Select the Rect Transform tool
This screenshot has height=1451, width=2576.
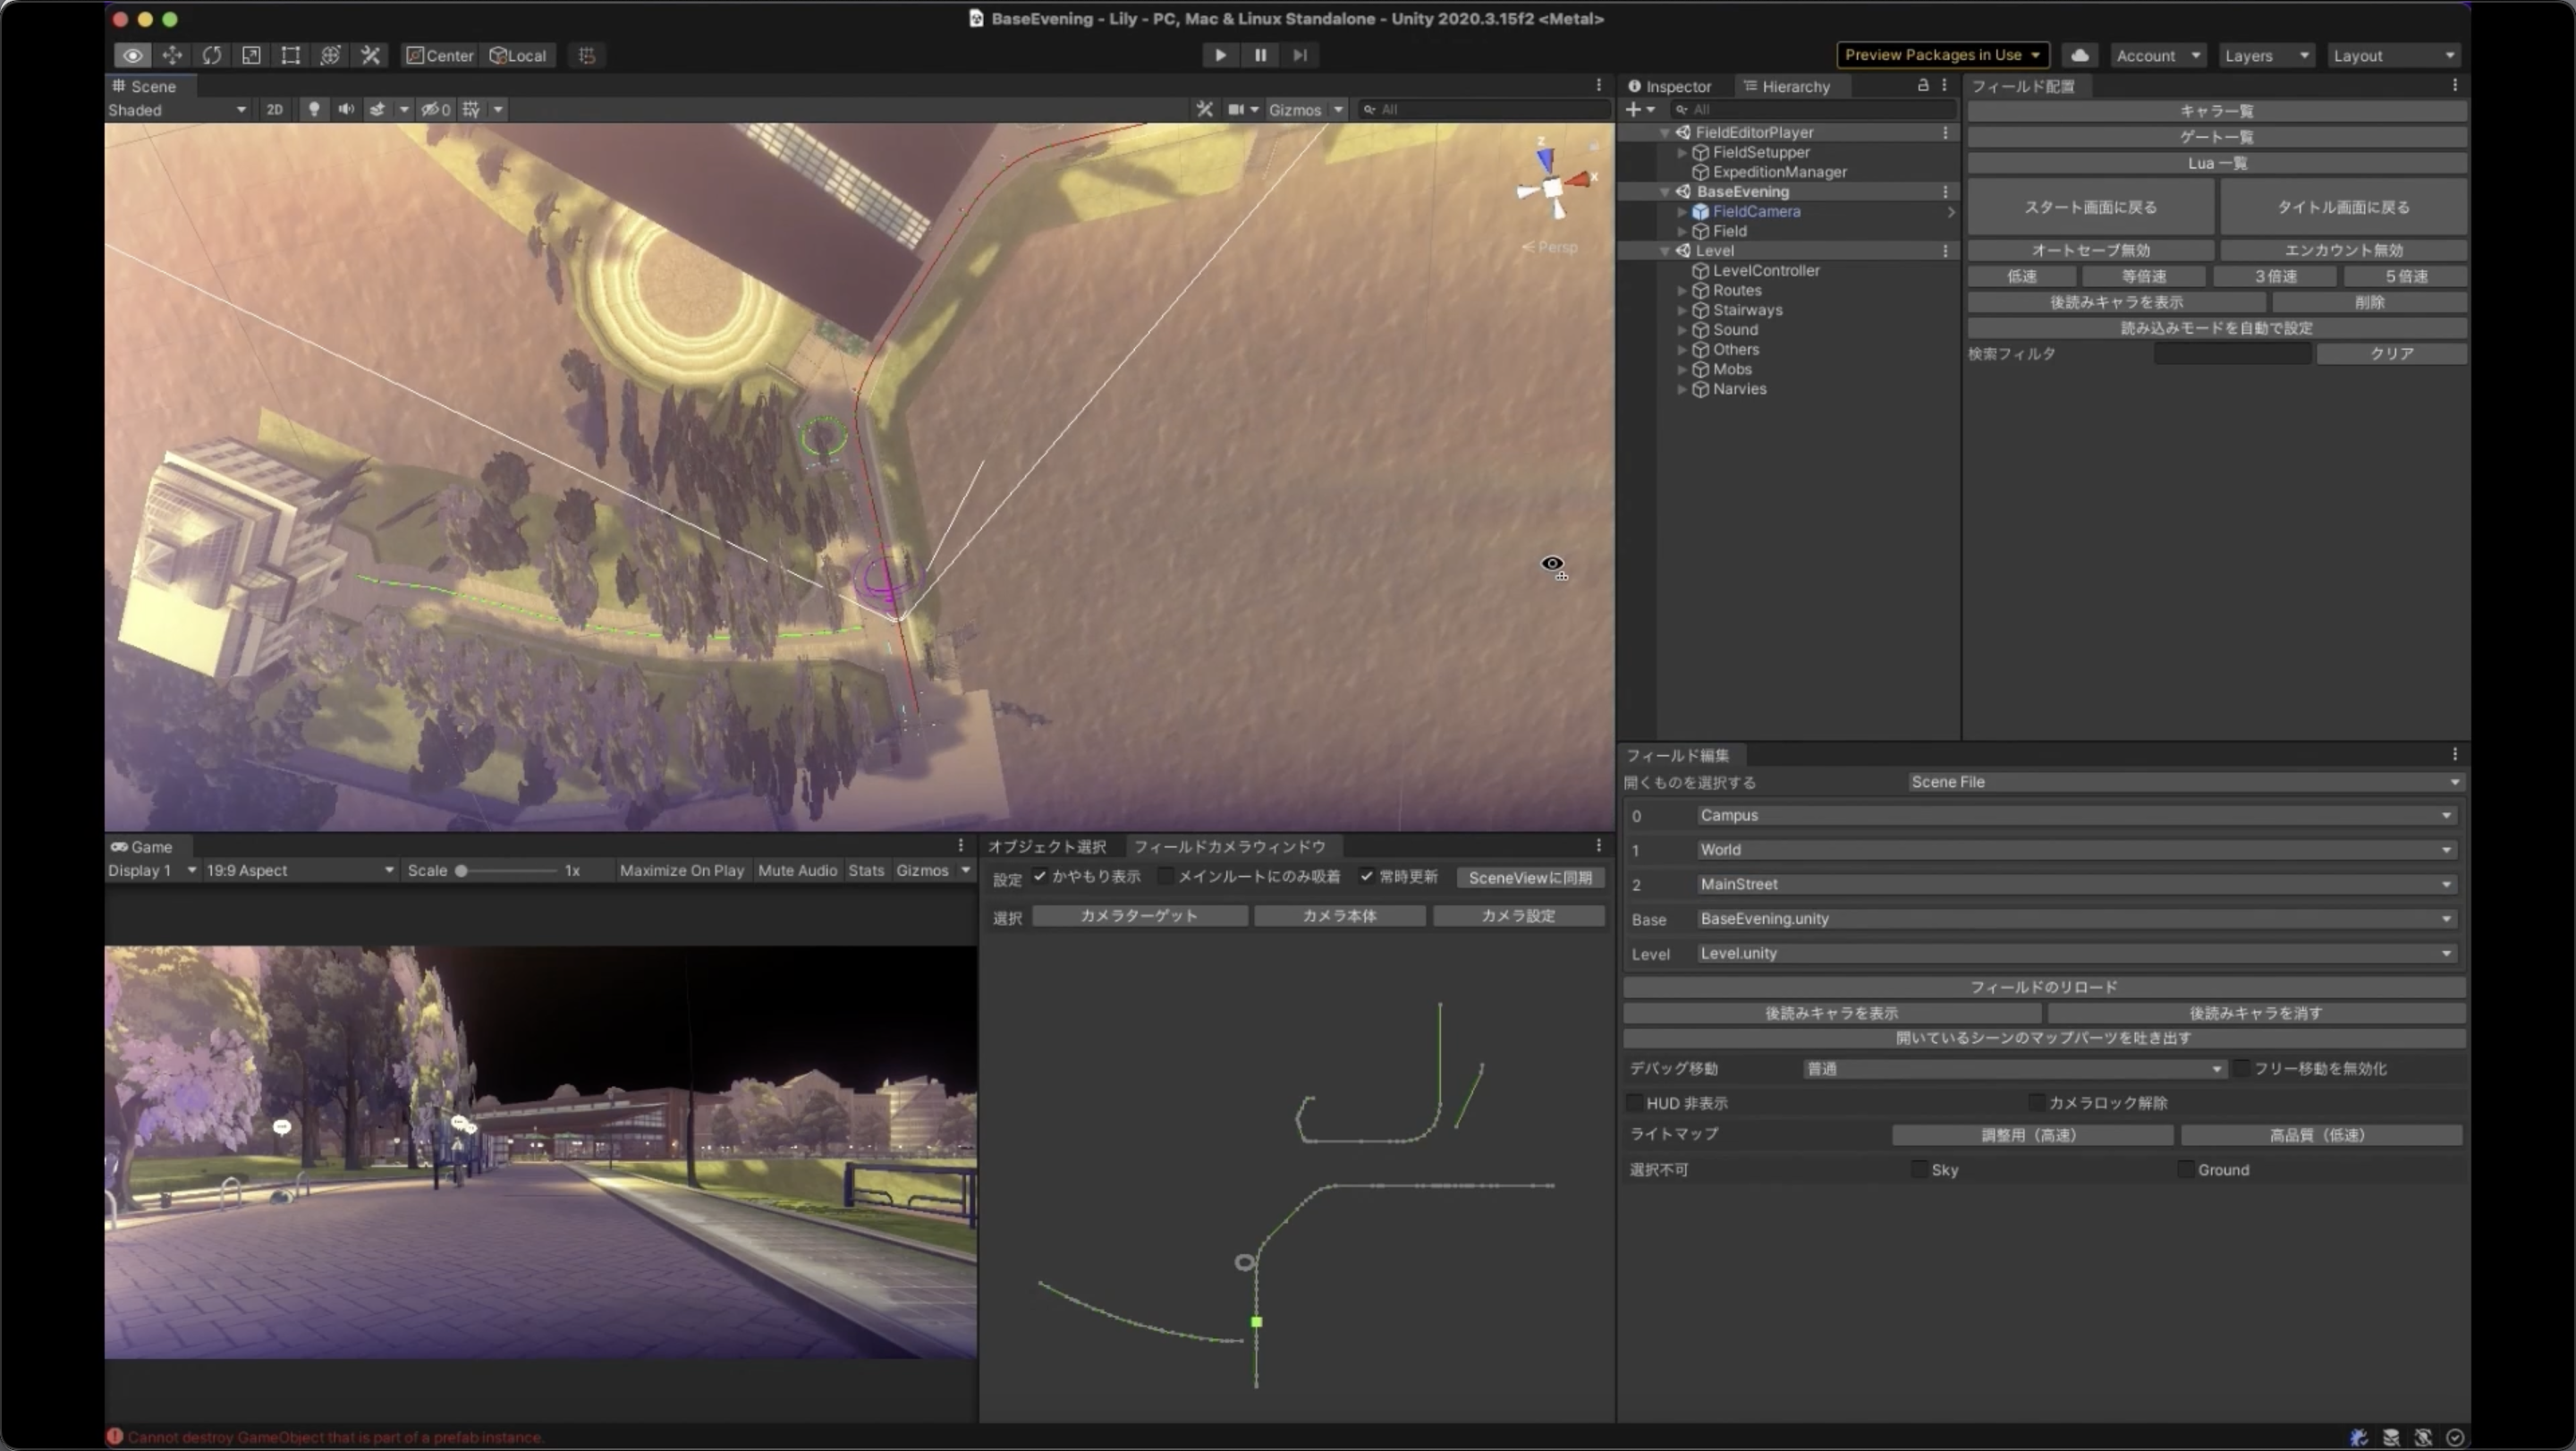tap(290, 55)
